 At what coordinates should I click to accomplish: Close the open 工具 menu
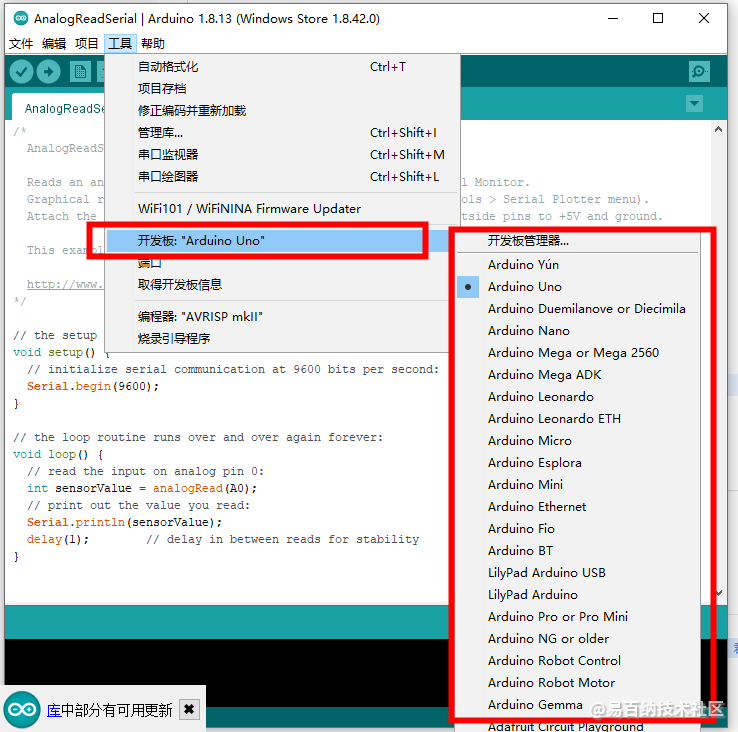click(x=120, y=44)
